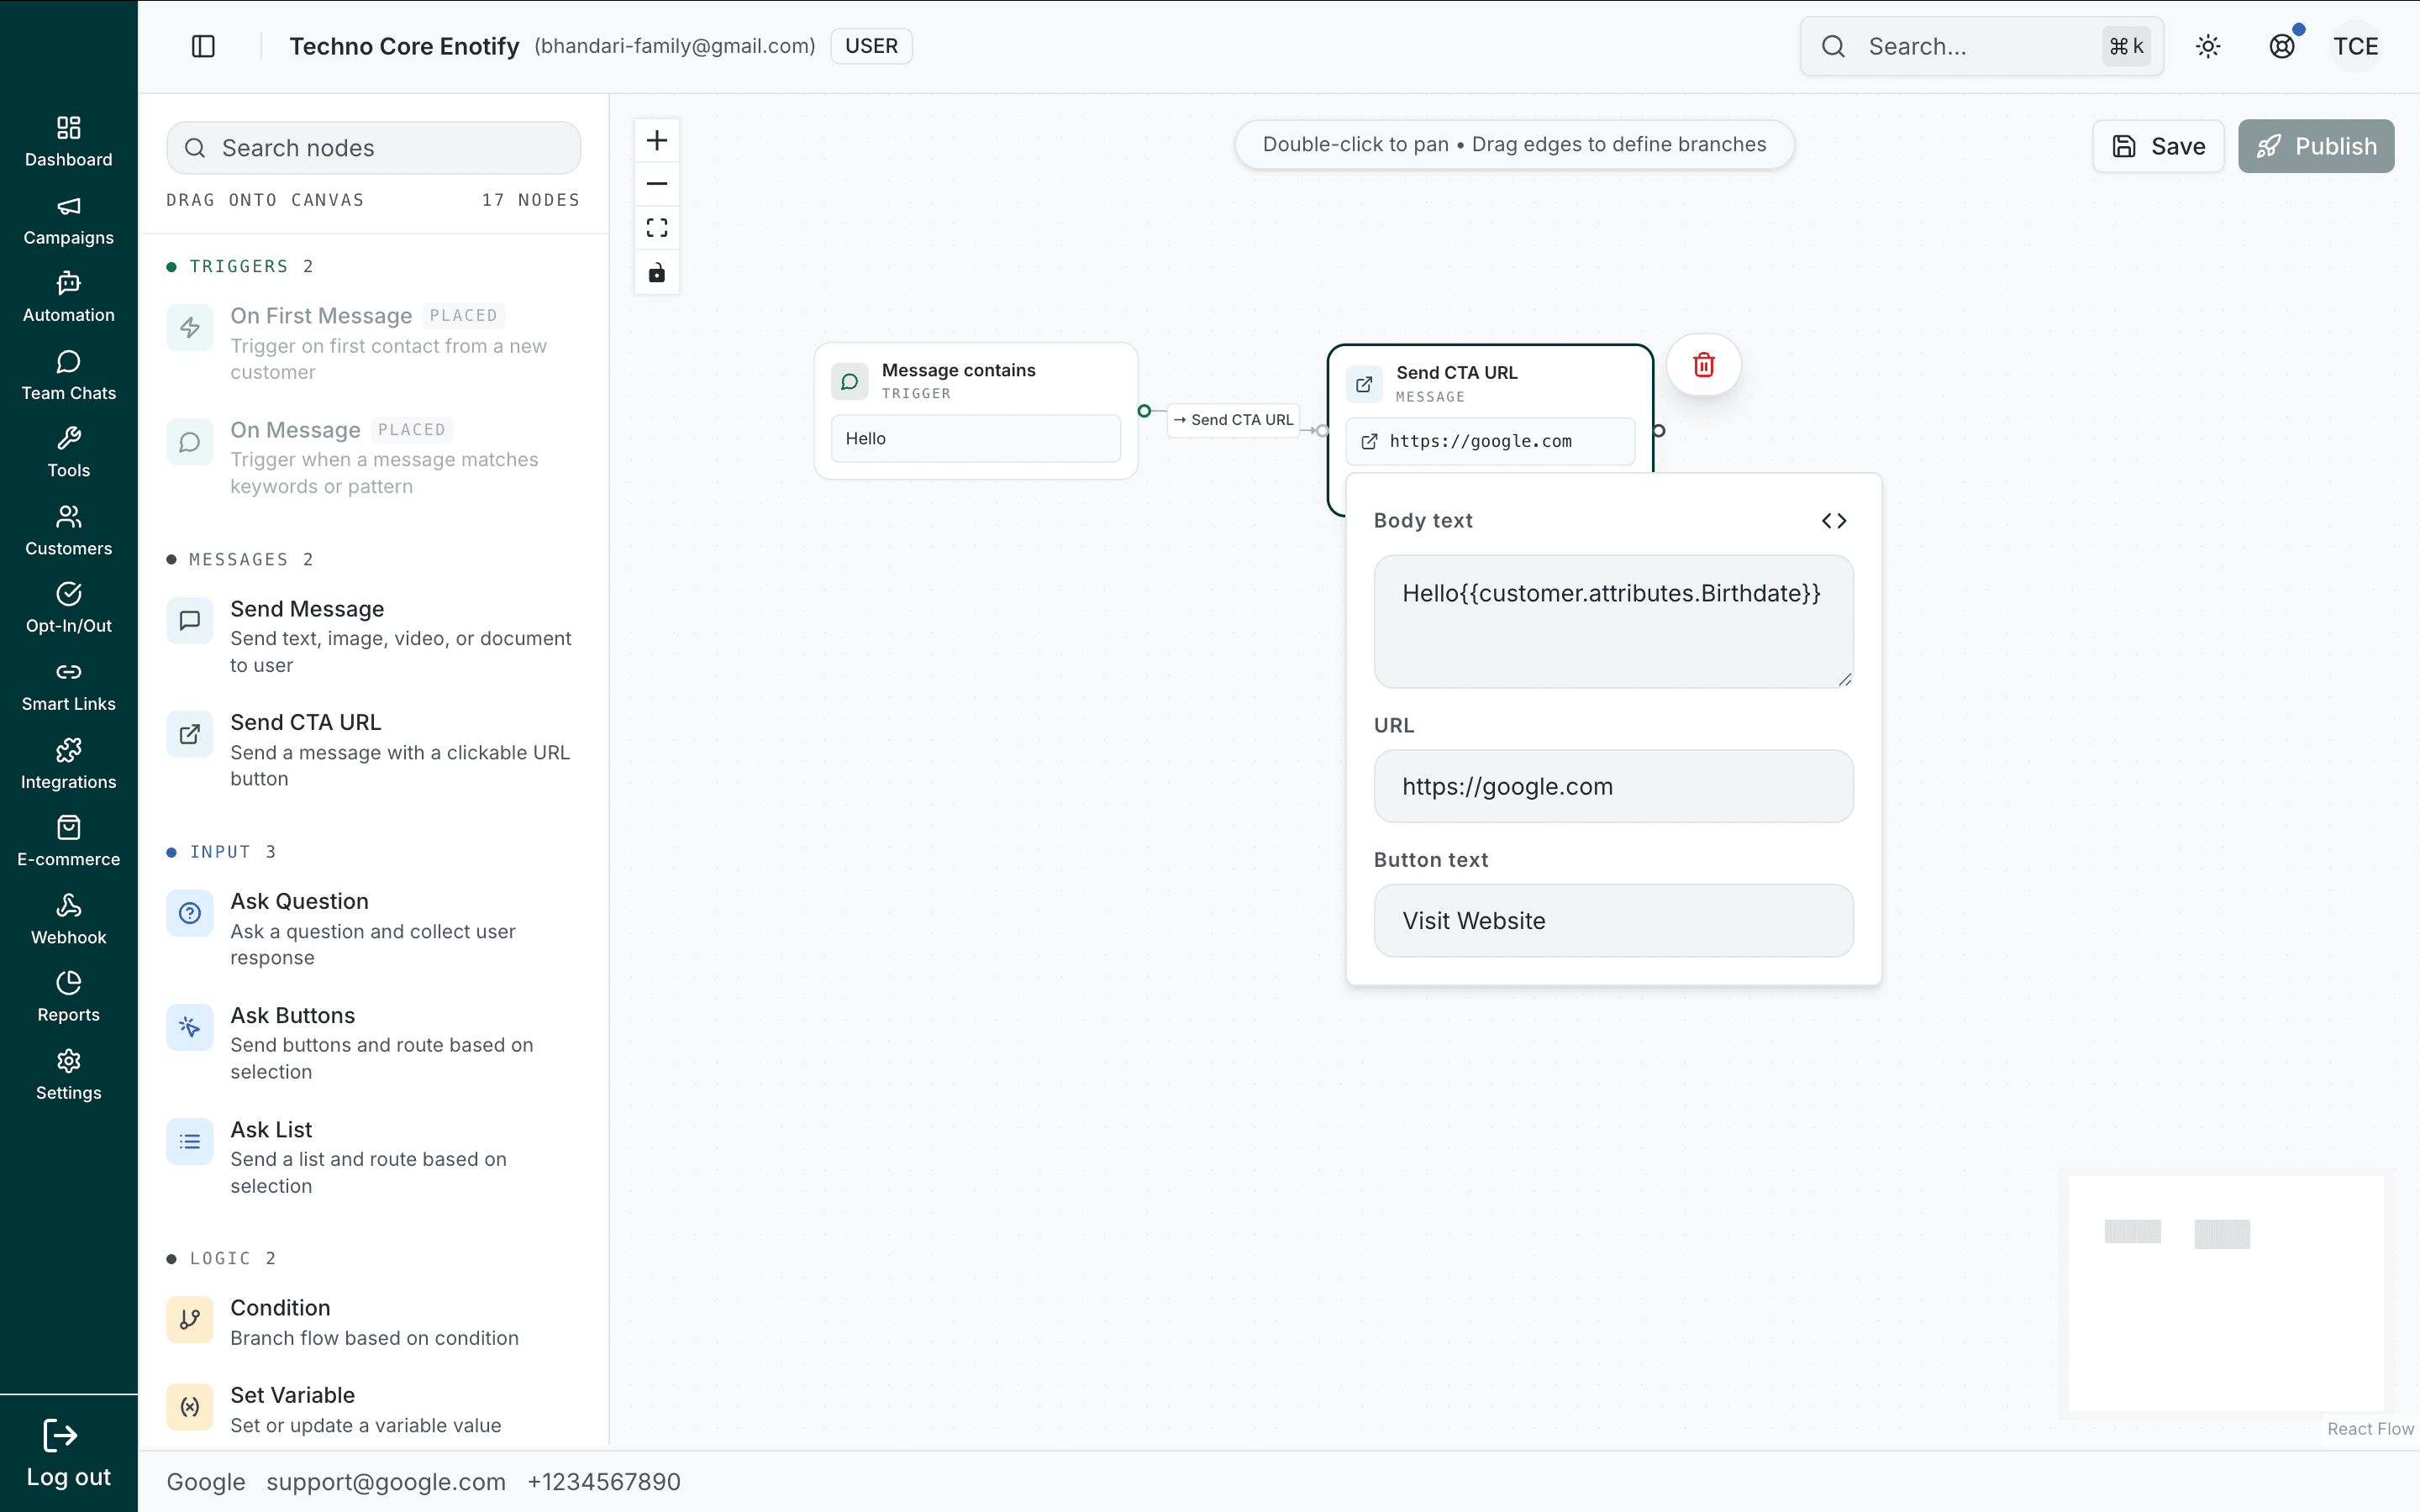Click the Search nodes input
The height and width of the screenshot is (1512, 2420).
(373, 148)
